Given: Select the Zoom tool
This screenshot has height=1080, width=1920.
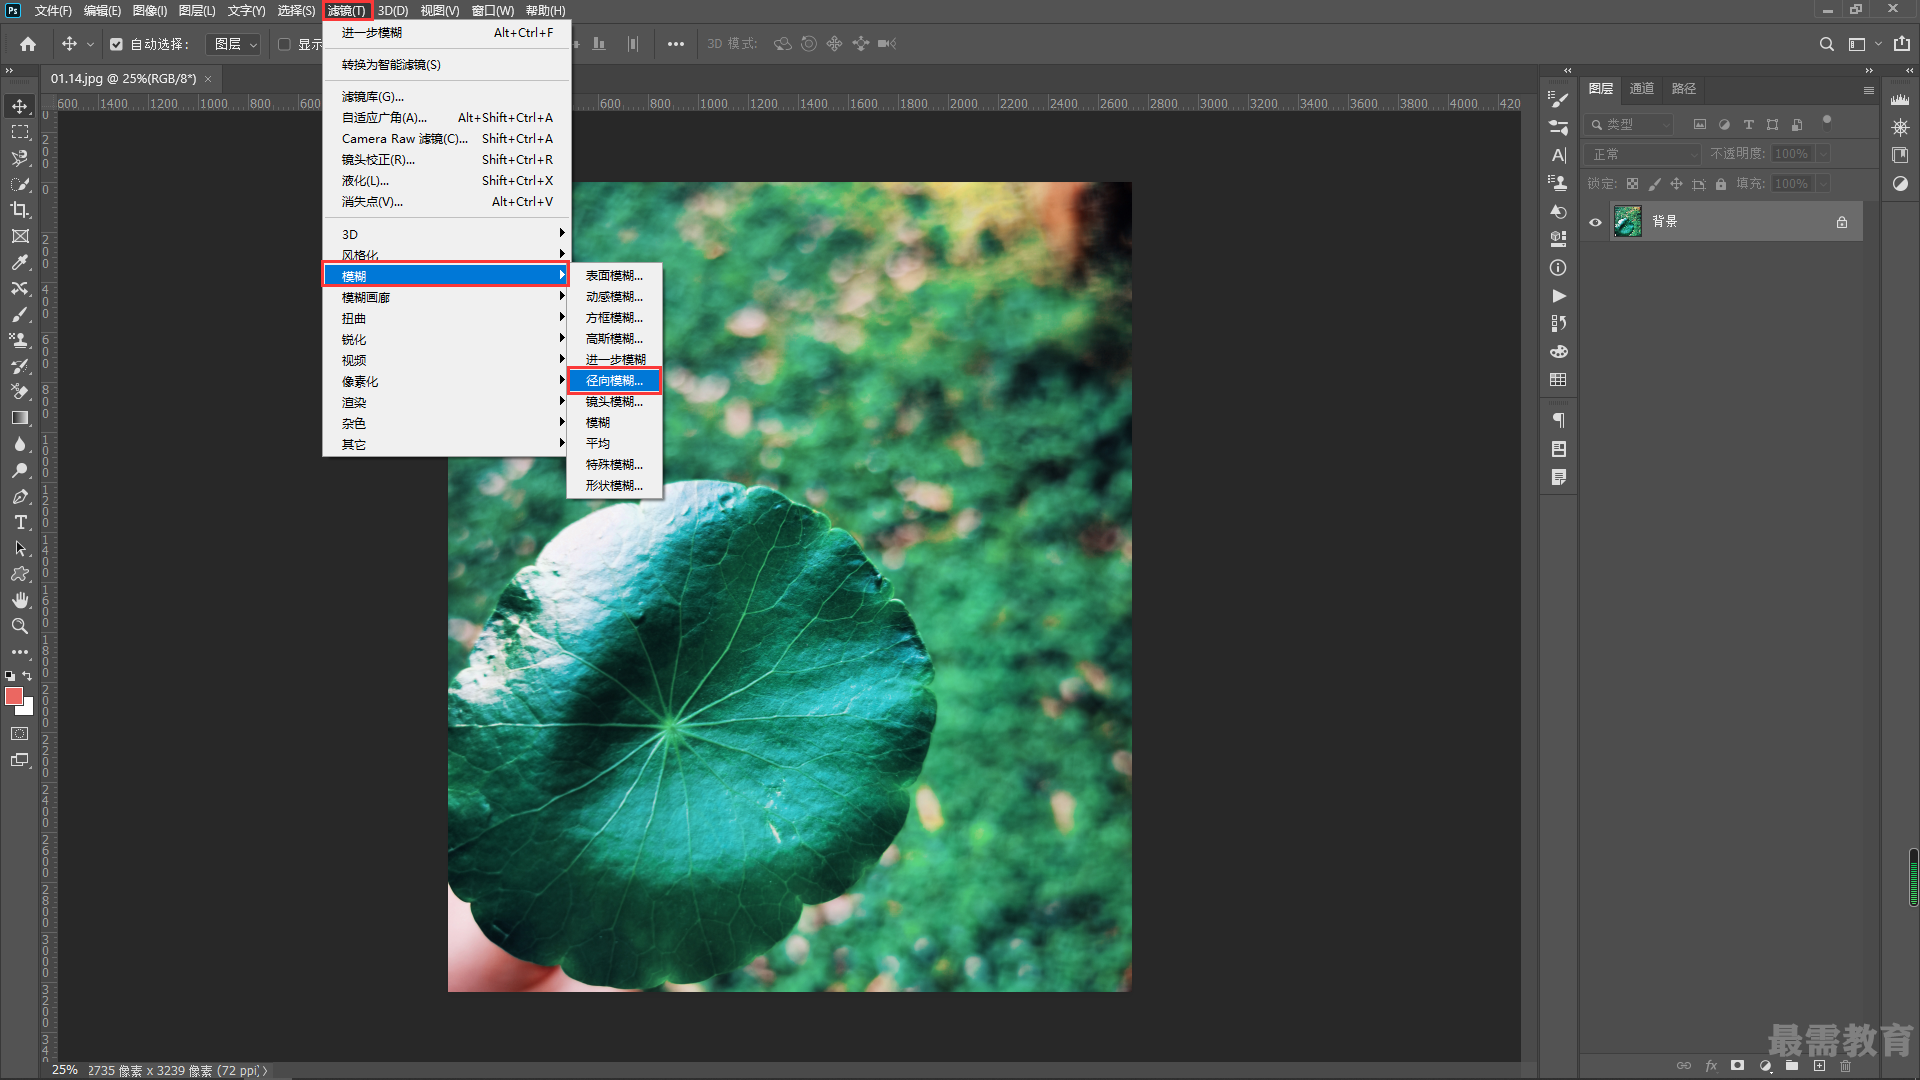Looking at the screenshot, I should click(20, 626).
